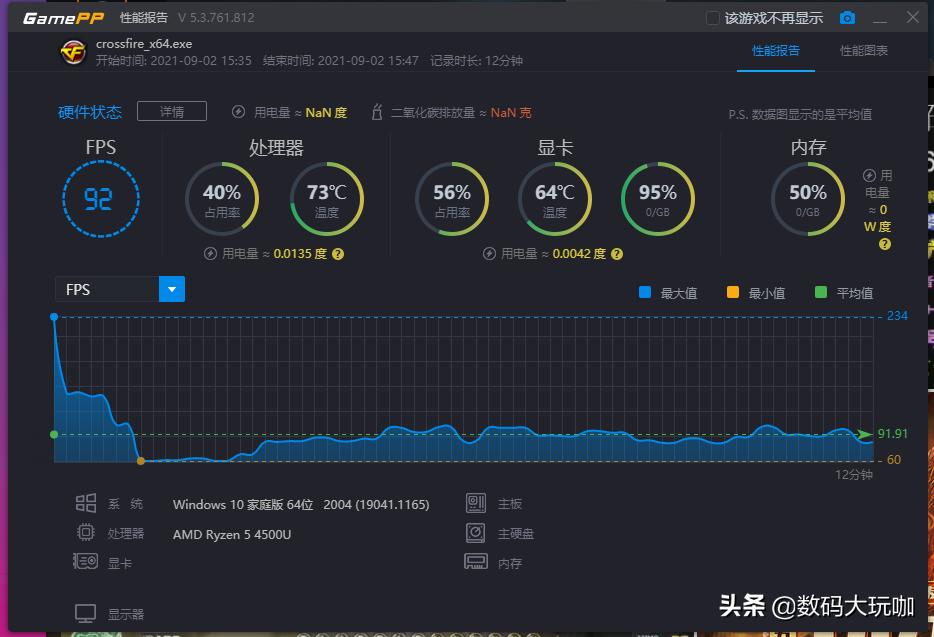Click the 主板 motherboard icon

click(476, 503)
